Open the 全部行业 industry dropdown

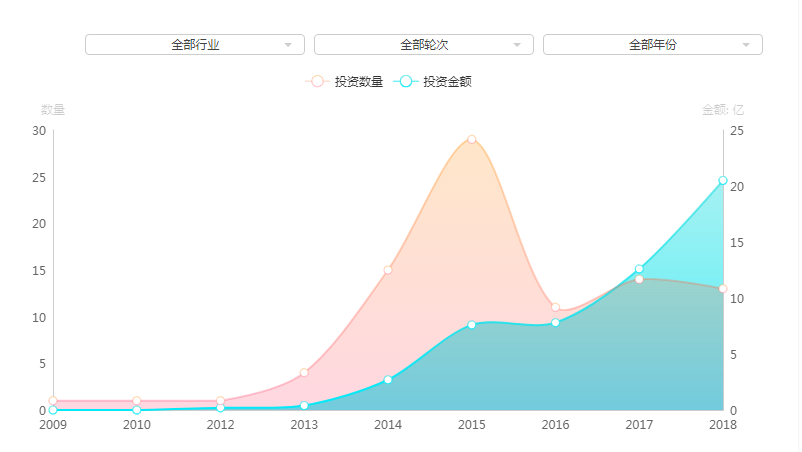coord(195,44)
